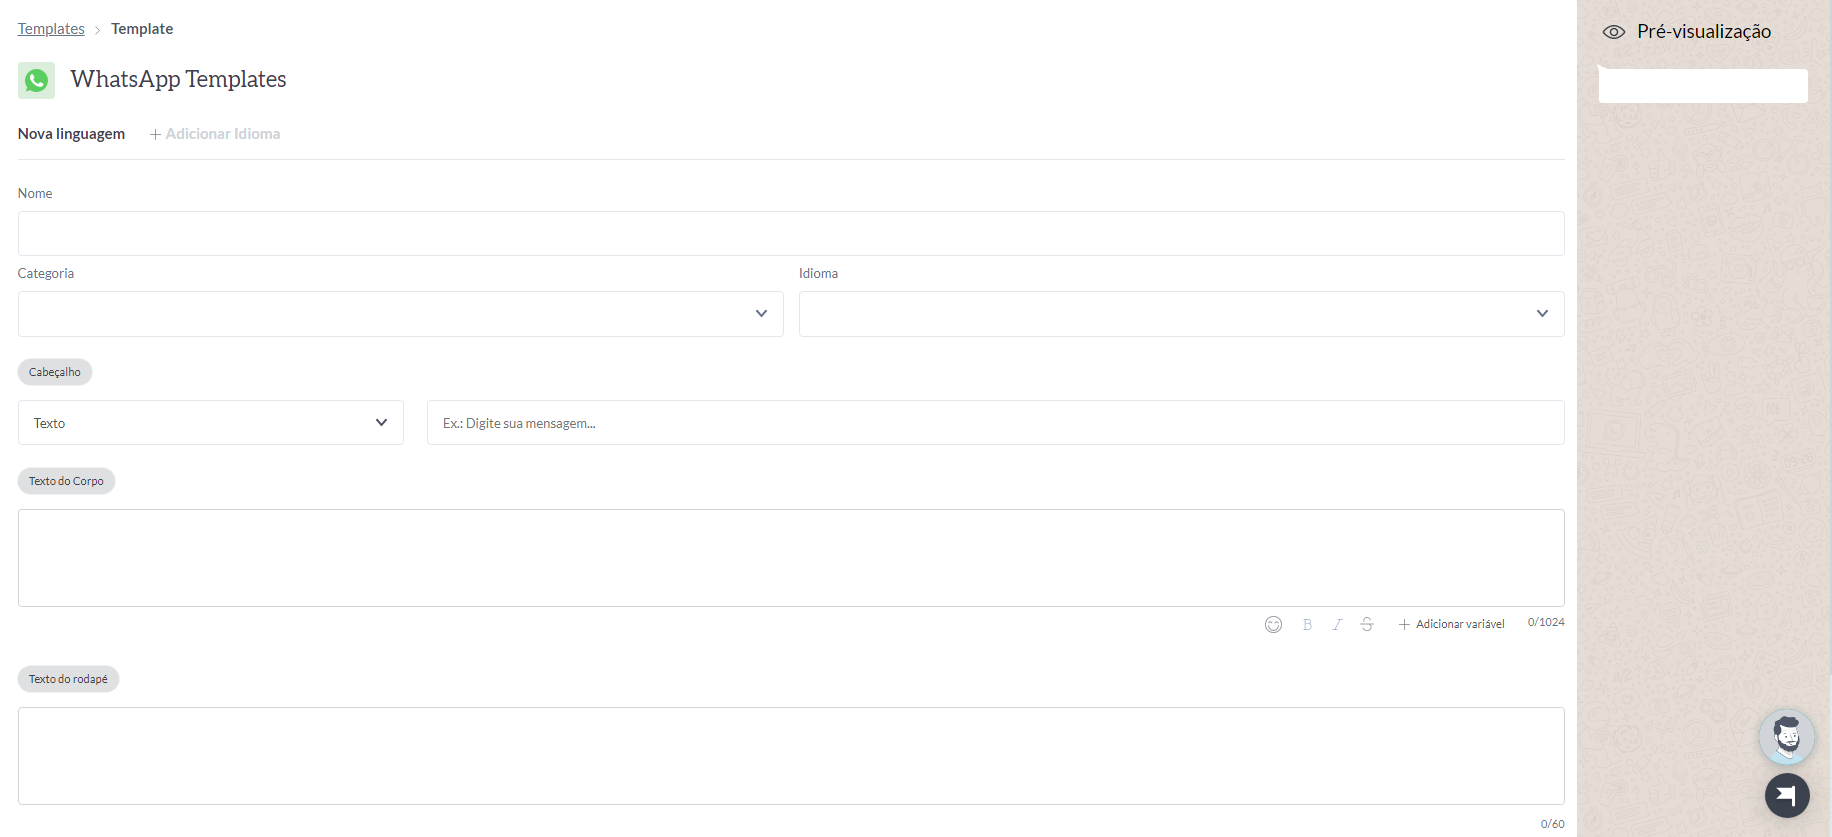This screenshot has width=1832, height=837.
Task: Open the bearded avatar assistant
Action: click(1786, 737)
